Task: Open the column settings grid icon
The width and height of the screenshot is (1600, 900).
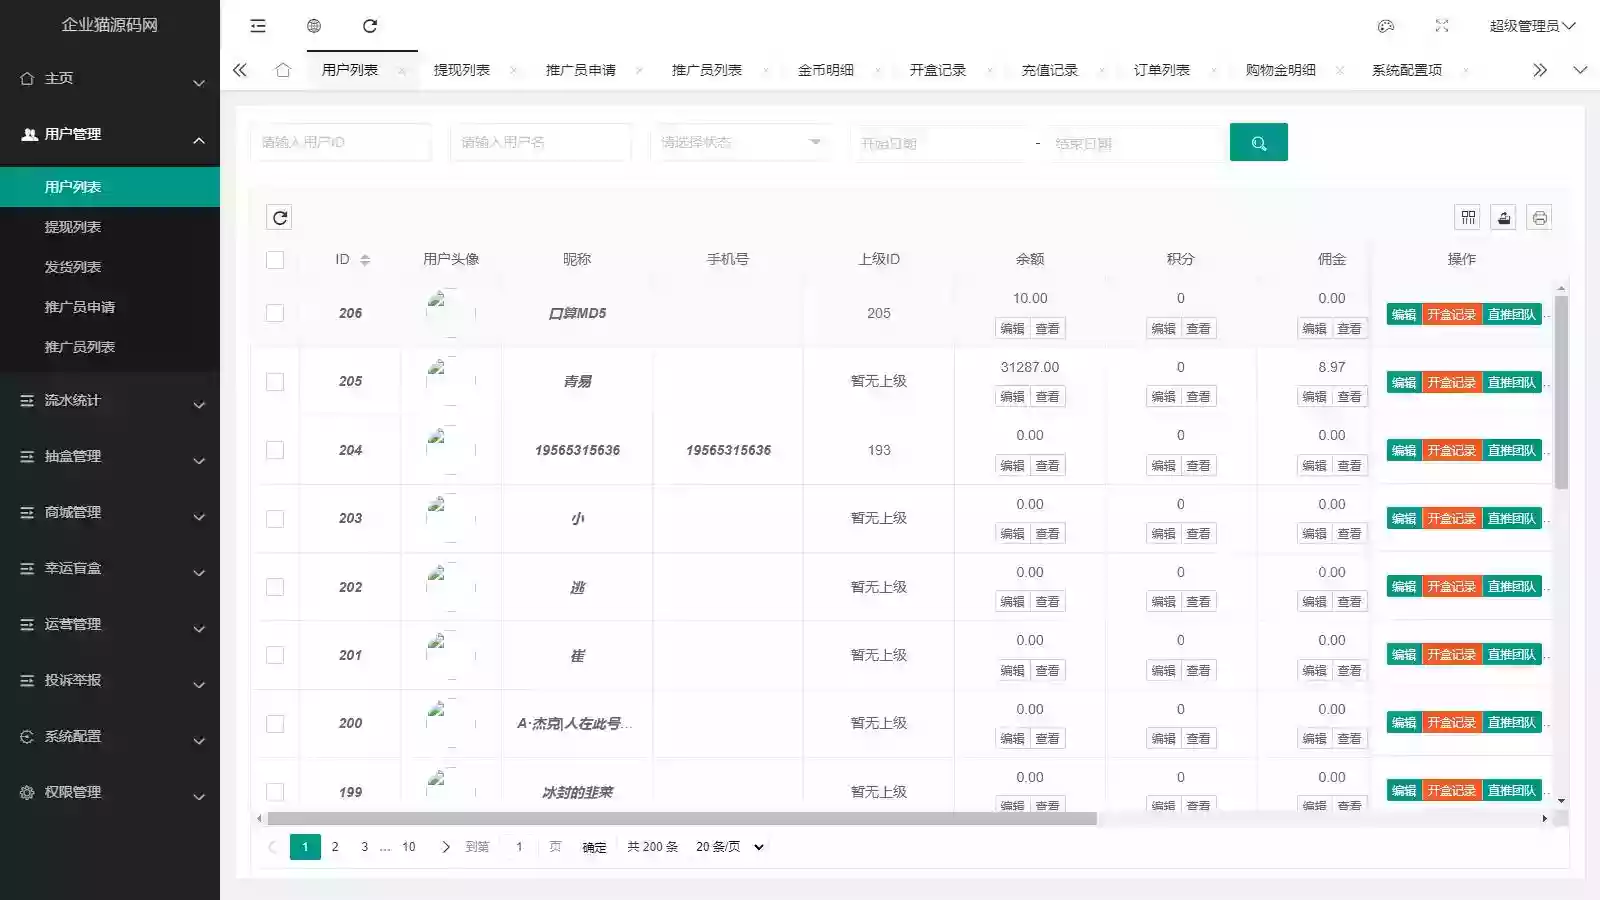Action: pyautogui.click(x=1468, y=217)
